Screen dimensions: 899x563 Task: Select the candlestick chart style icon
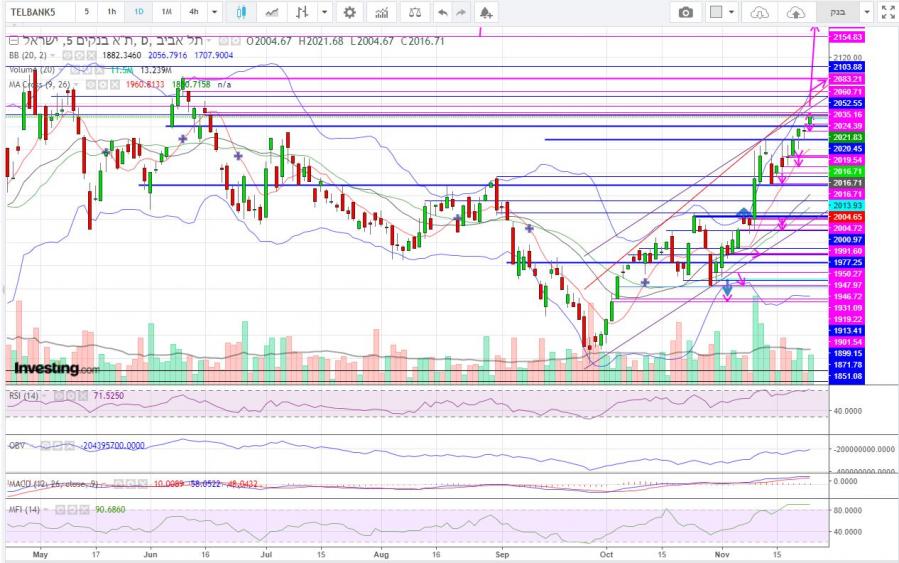241,12
